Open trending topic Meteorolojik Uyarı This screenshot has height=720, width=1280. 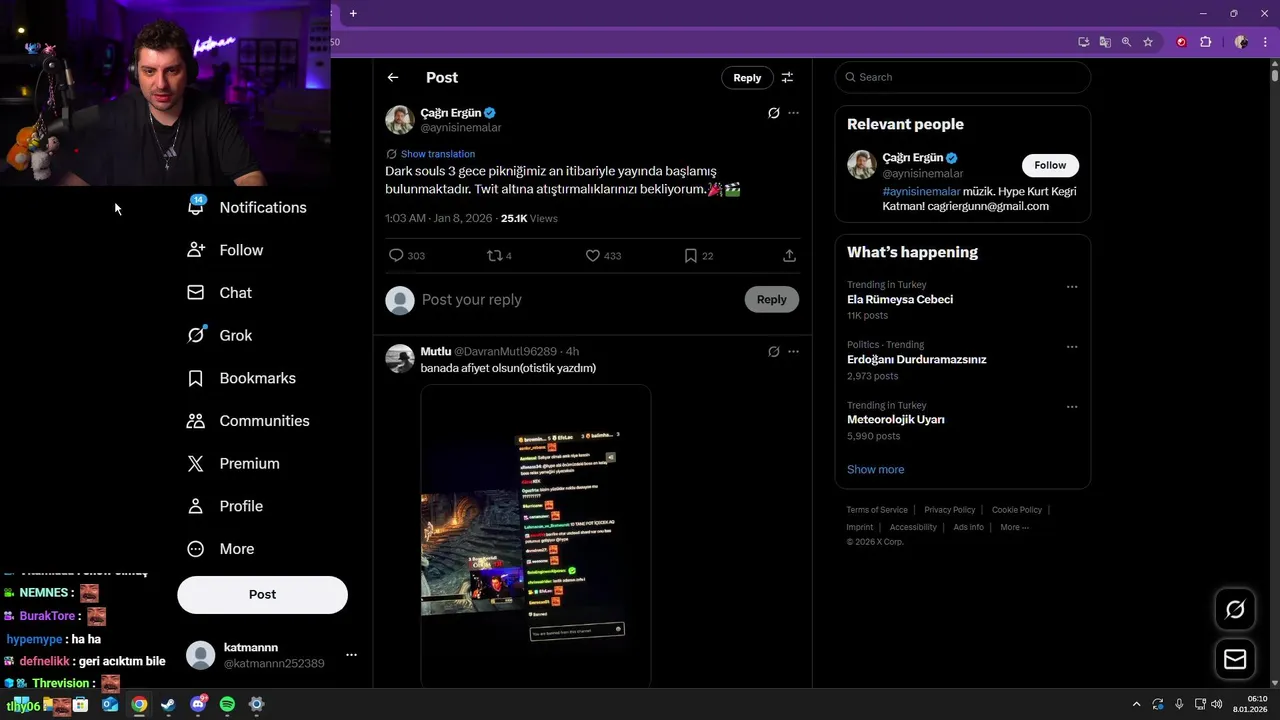click(x=896, y=420)
